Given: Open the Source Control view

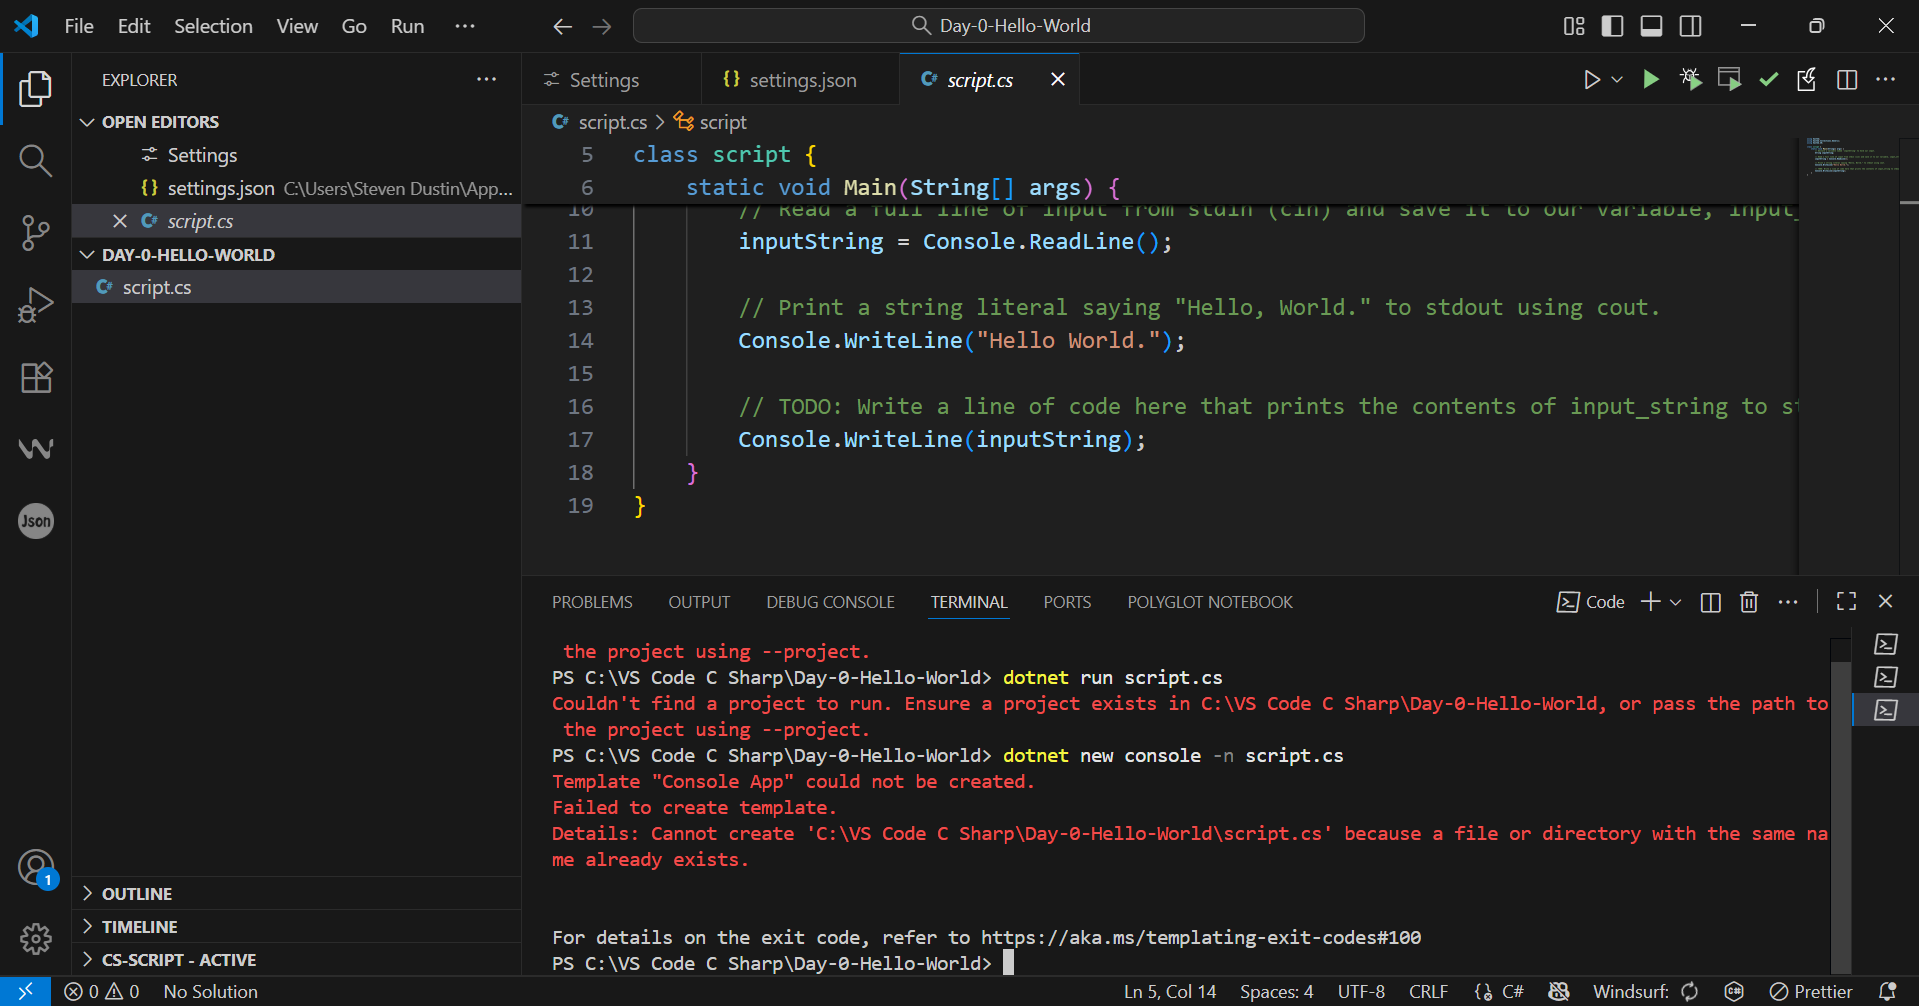Looking at the screenshot, I should pyautogui.click(x=35, y=232).
